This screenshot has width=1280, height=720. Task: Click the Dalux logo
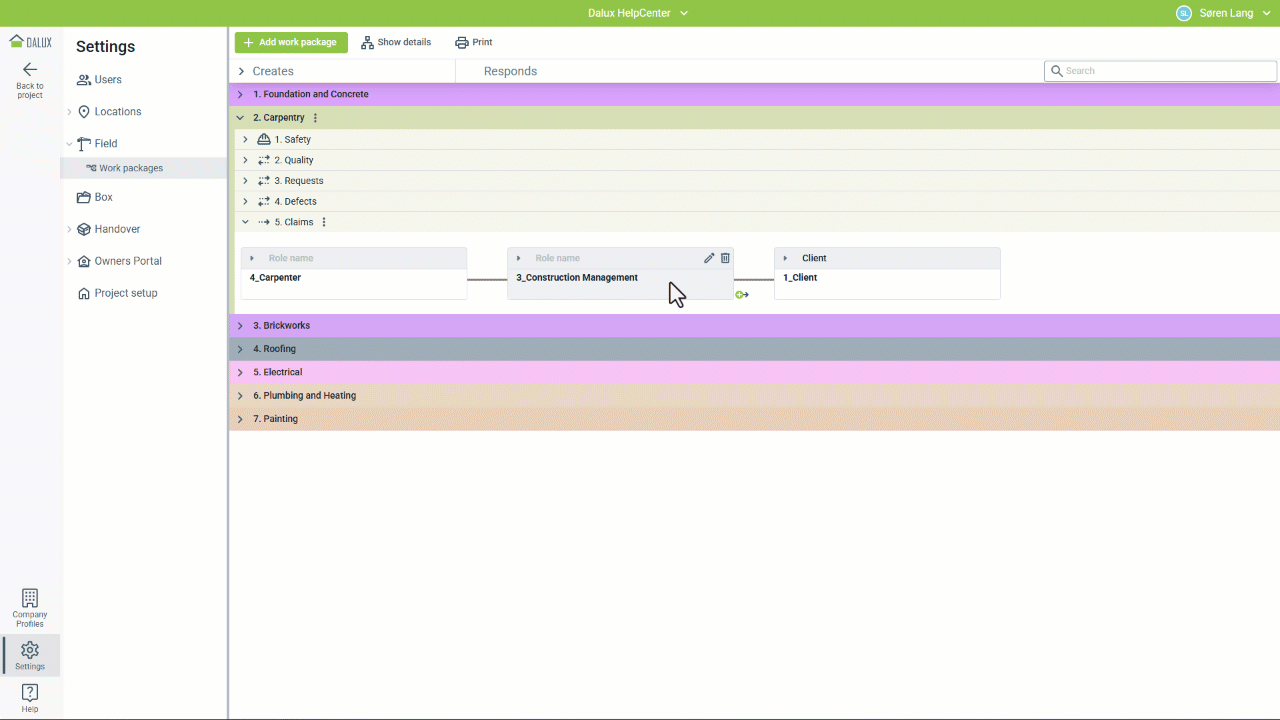pos(30,41)
